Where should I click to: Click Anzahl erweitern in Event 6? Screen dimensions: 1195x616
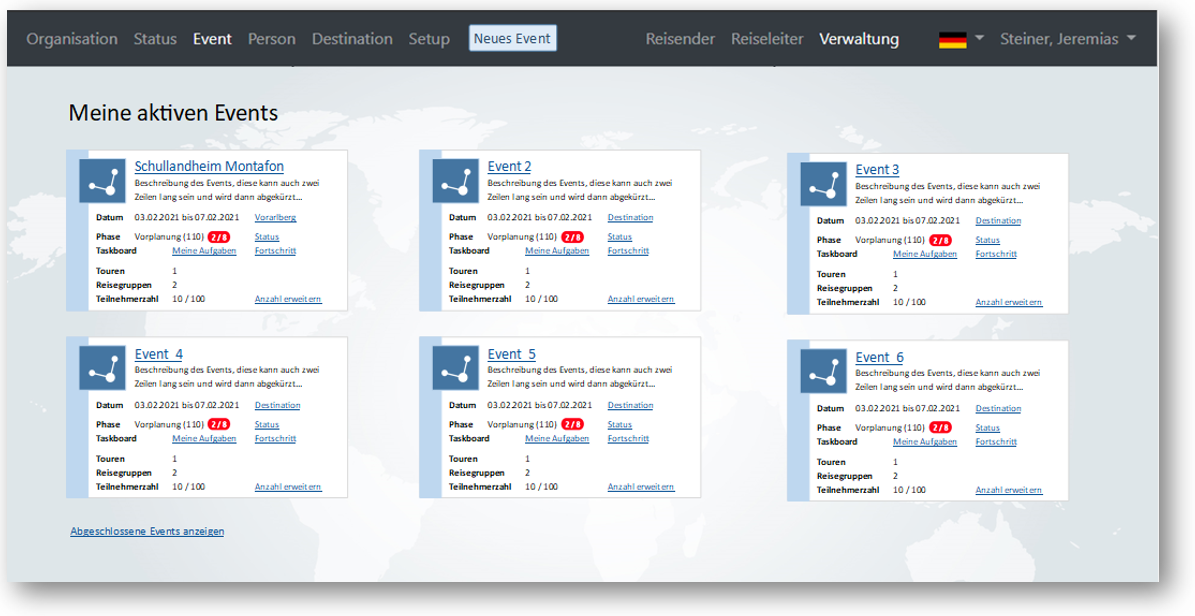1008,491
